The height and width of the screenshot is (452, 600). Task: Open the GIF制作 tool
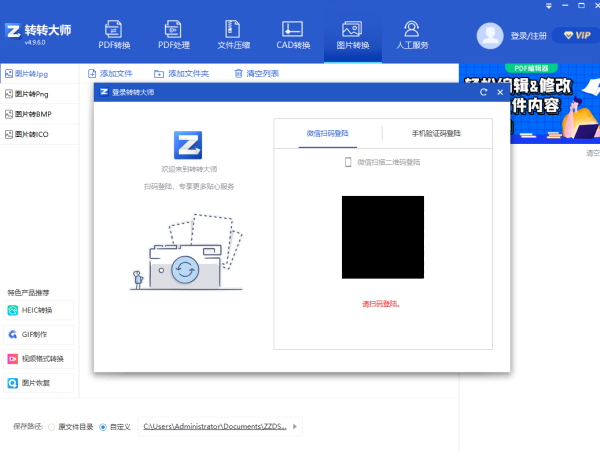click(x=40, y=335)
